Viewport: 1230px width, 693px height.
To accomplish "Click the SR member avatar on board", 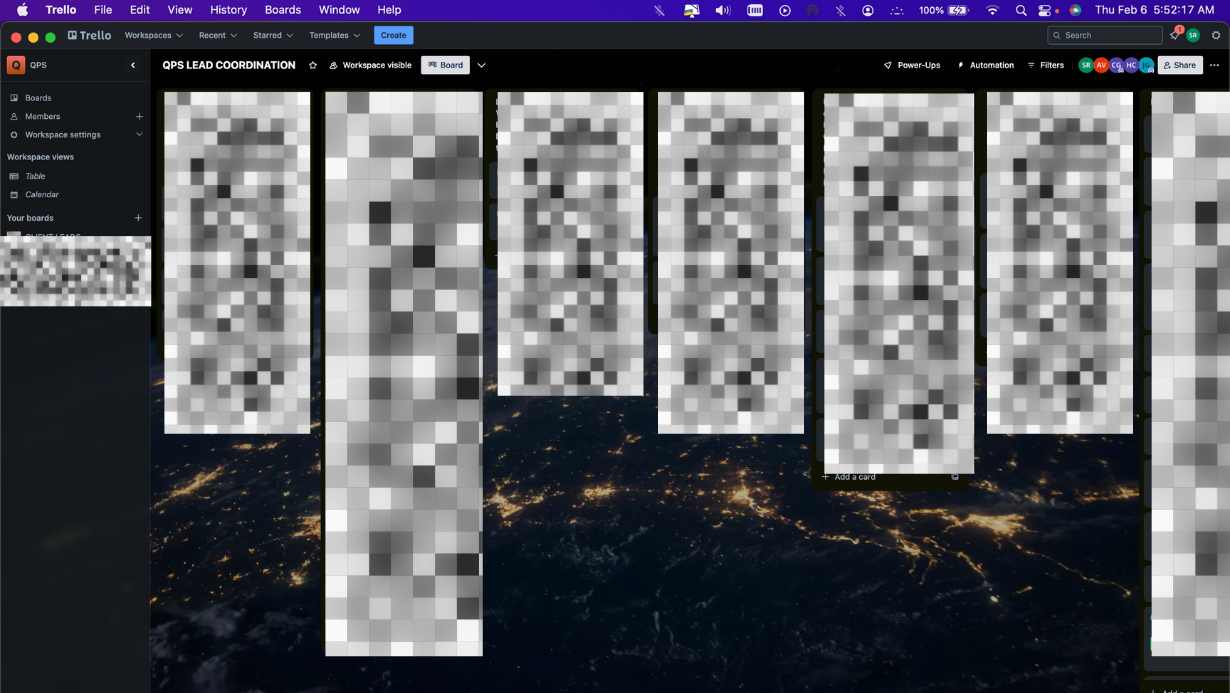I will [x=1086, y=65].
